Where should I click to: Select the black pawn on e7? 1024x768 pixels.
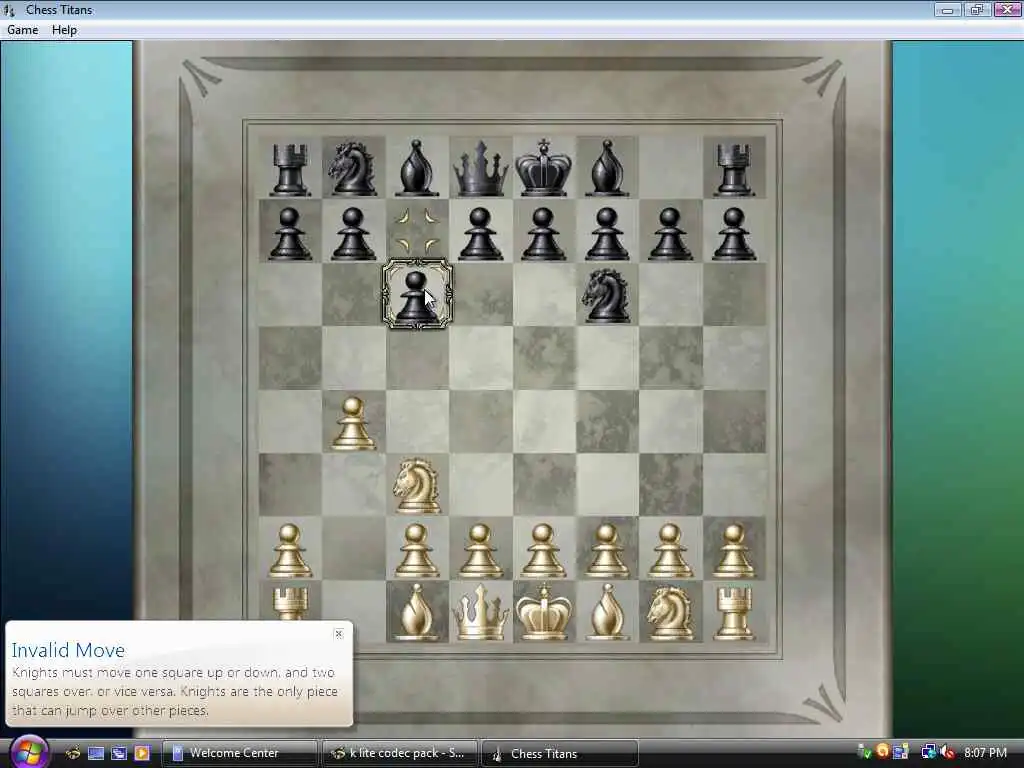pyautogui.click(x=543, y=234)
